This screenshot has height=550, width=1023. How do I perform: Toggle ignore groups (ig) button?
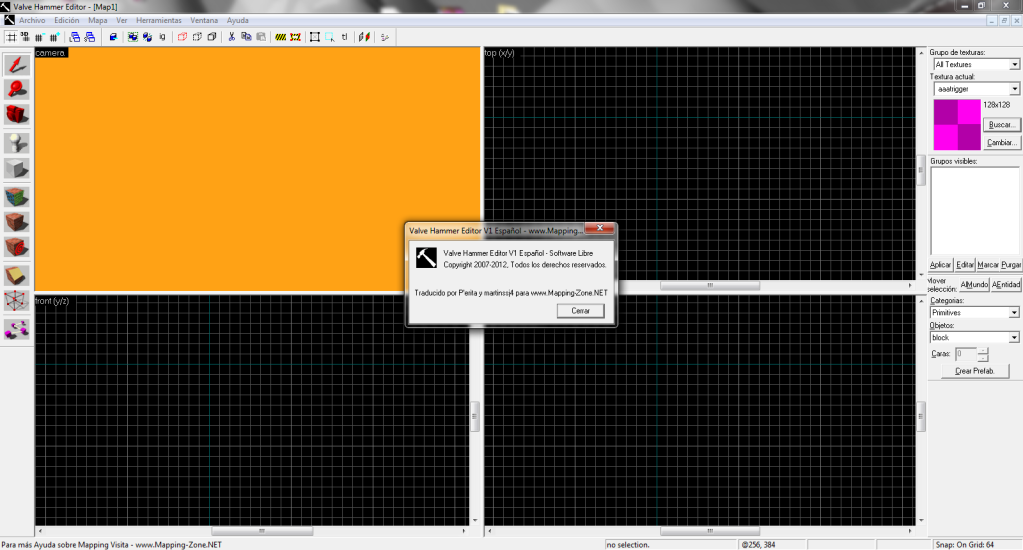[162, 37]
